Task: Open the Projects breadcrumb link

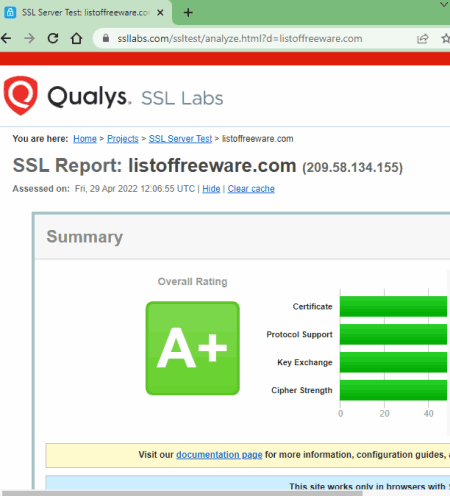Action: pos(123,139)
